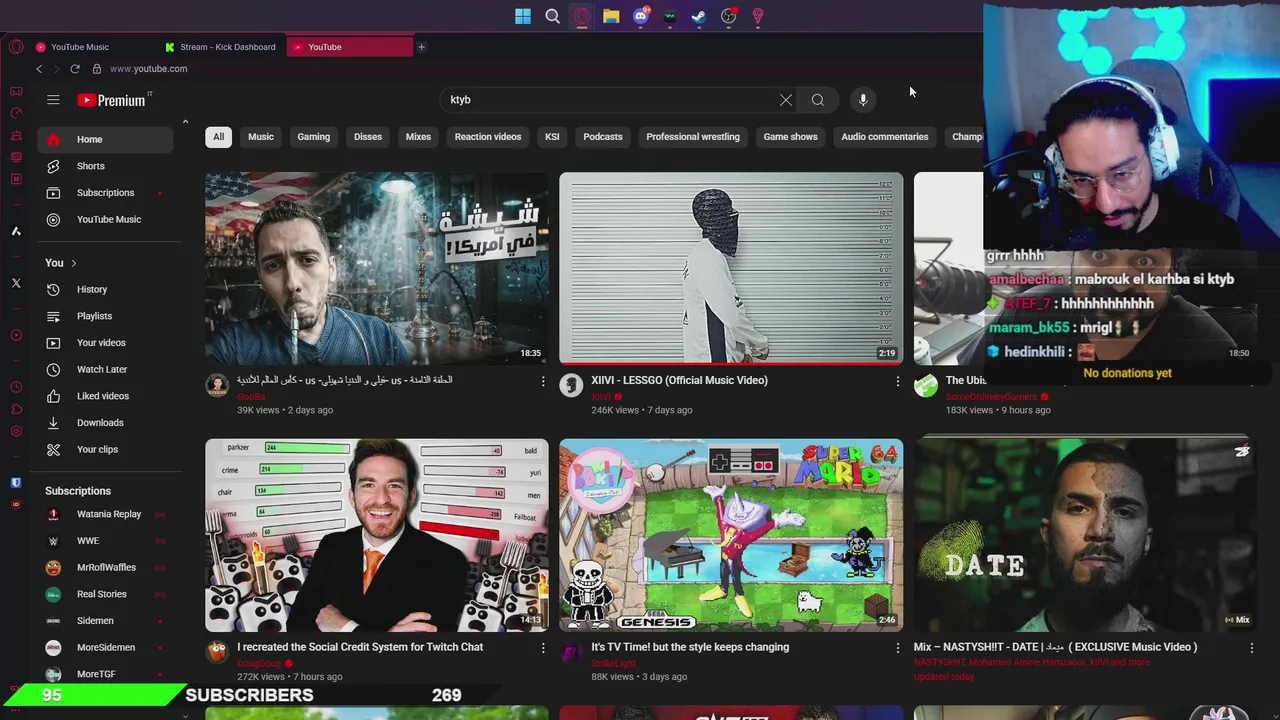Select the All filter chip
Viewport: 1280px width, 720px height.
pyautogui.click(x=218, y=137)
